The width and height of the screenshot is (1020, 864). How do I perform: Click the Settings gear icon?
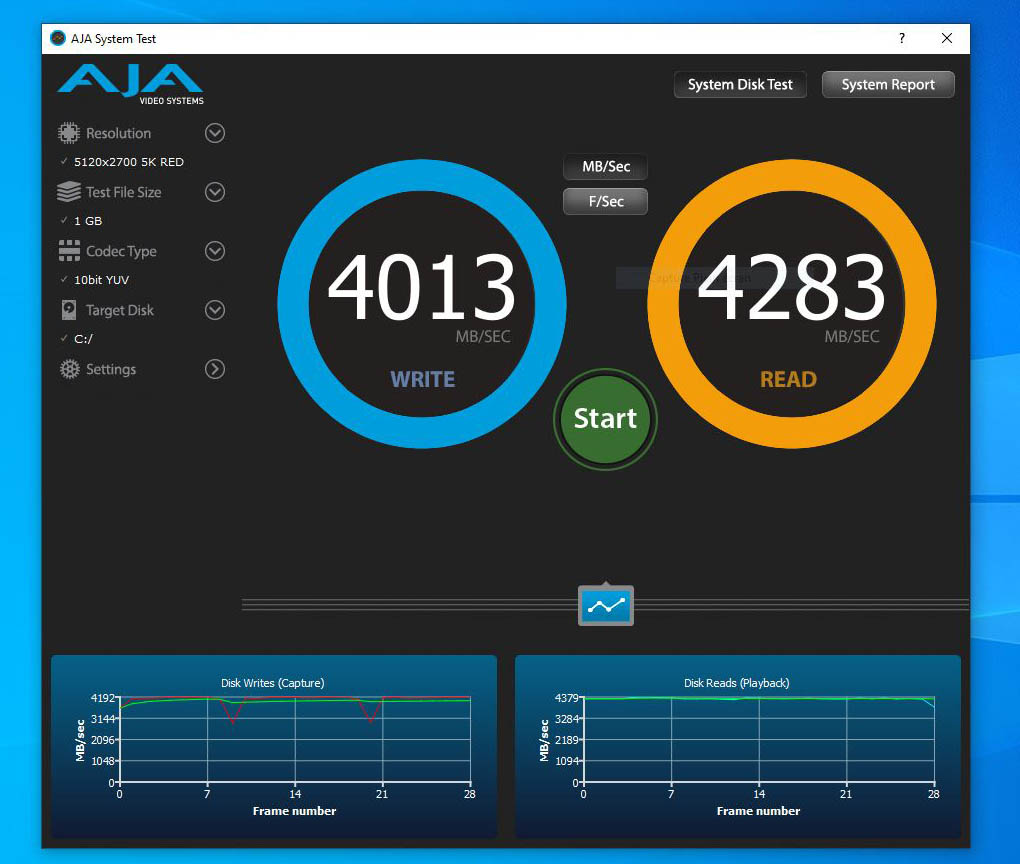click(69, 369)
